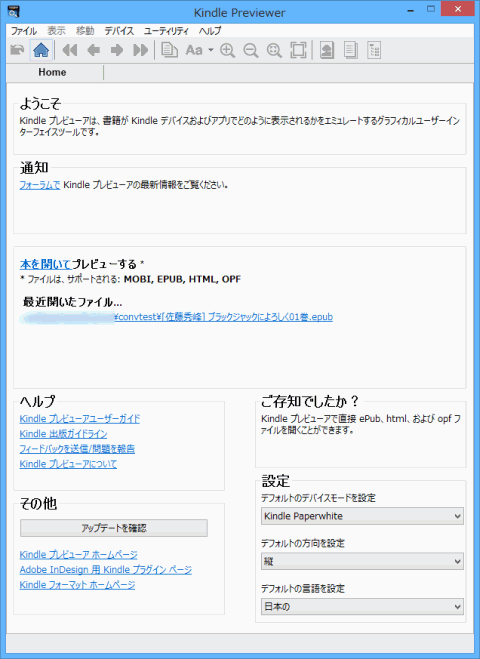480x659 pixels.
Task: Open Kindle フォーマット ホームページ link
Action: click(77, 585)
